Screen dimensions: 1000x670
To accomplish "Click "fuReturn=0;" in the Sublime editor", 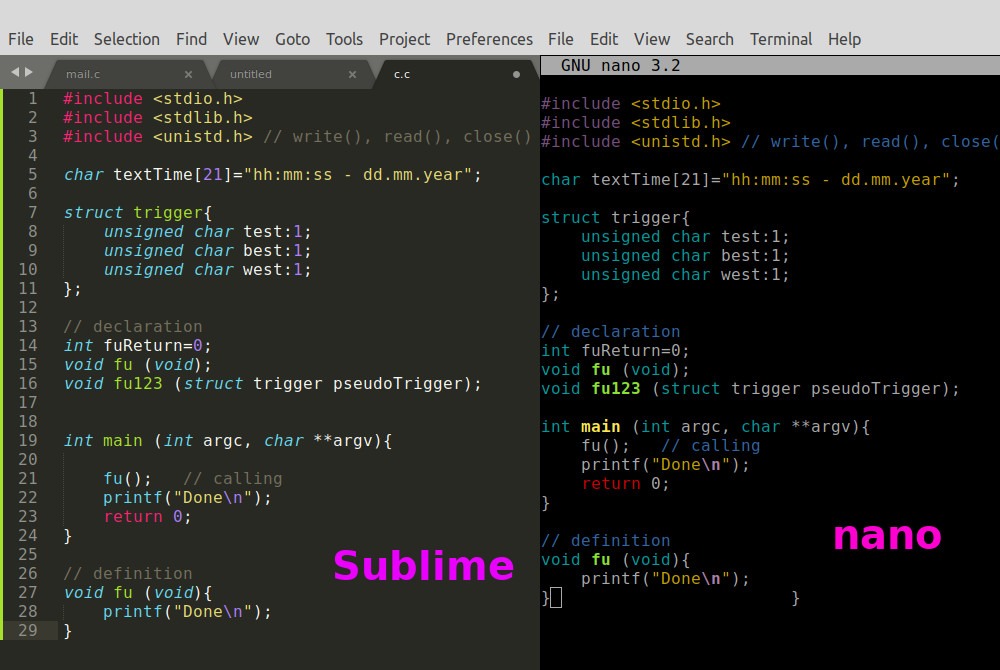I will (158, 346).
